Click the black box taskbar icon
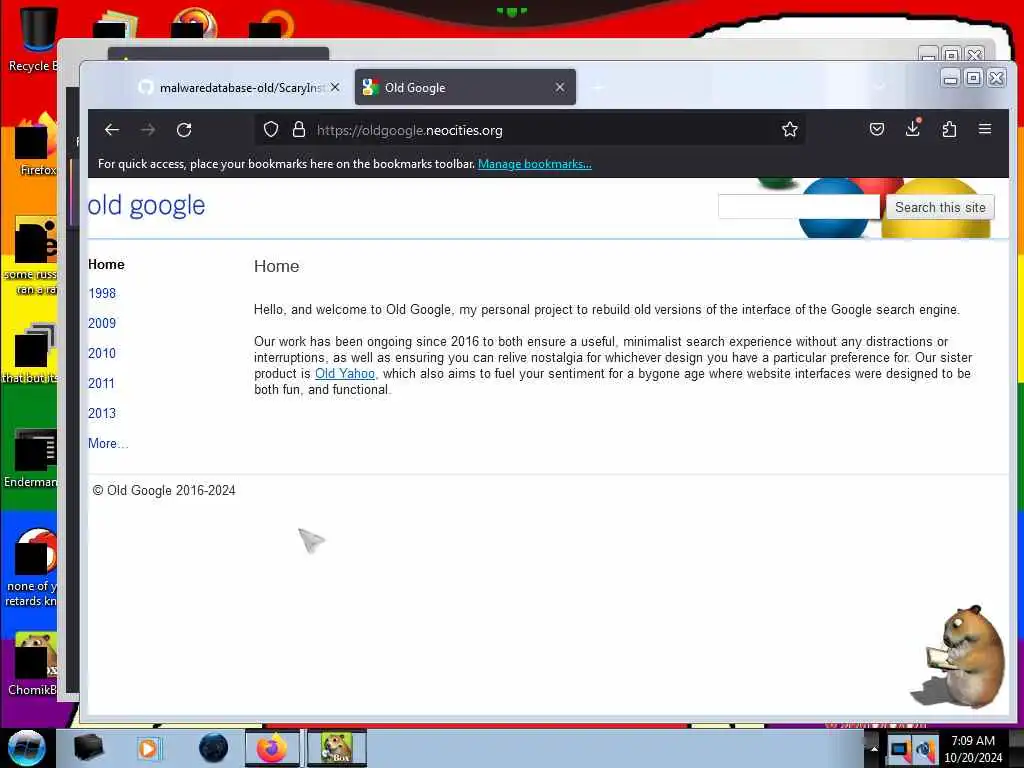Viewport: 1024px width, 768px height. point(88,748)
